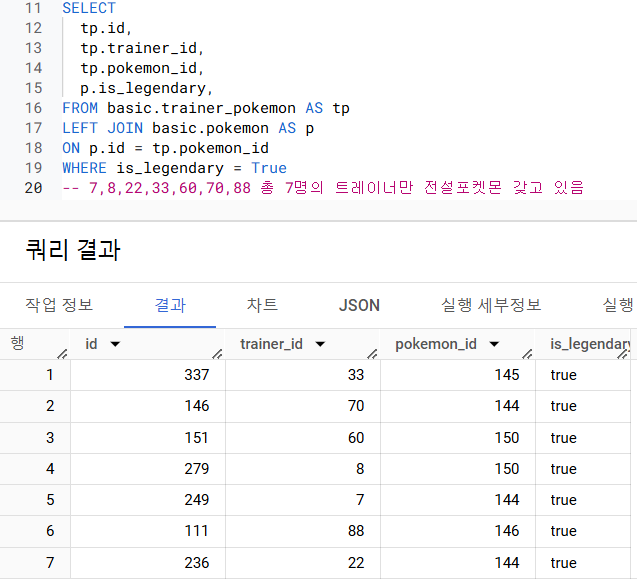Open the trainer_id column dropdown arrow
The width and height of the screenshot is (637, 582).
coord(321,344)
